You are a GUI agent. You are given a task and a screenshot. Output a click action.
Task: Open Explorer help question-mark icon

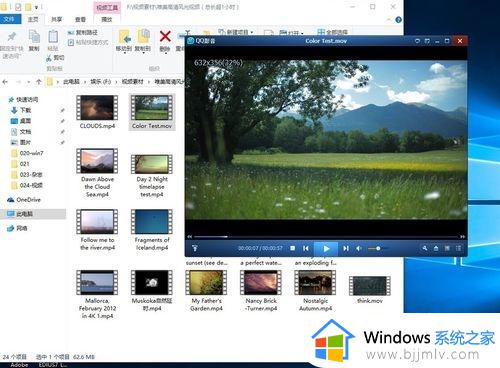point(398,20)
